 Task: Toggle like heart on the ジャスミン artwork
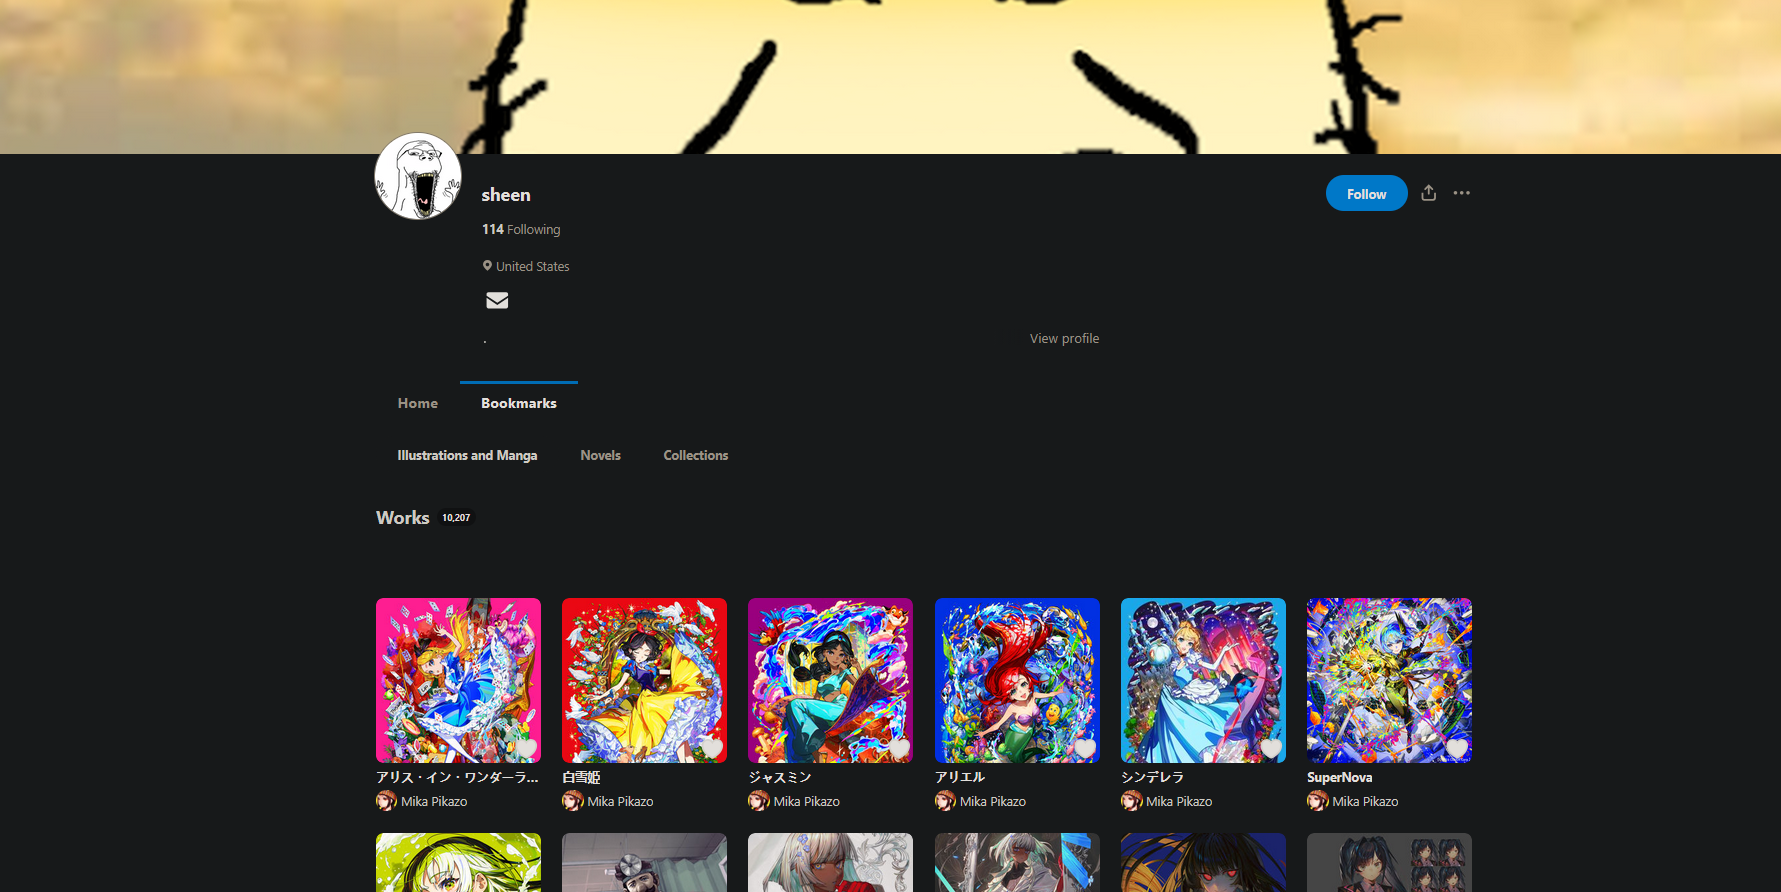tap(898, 747)
